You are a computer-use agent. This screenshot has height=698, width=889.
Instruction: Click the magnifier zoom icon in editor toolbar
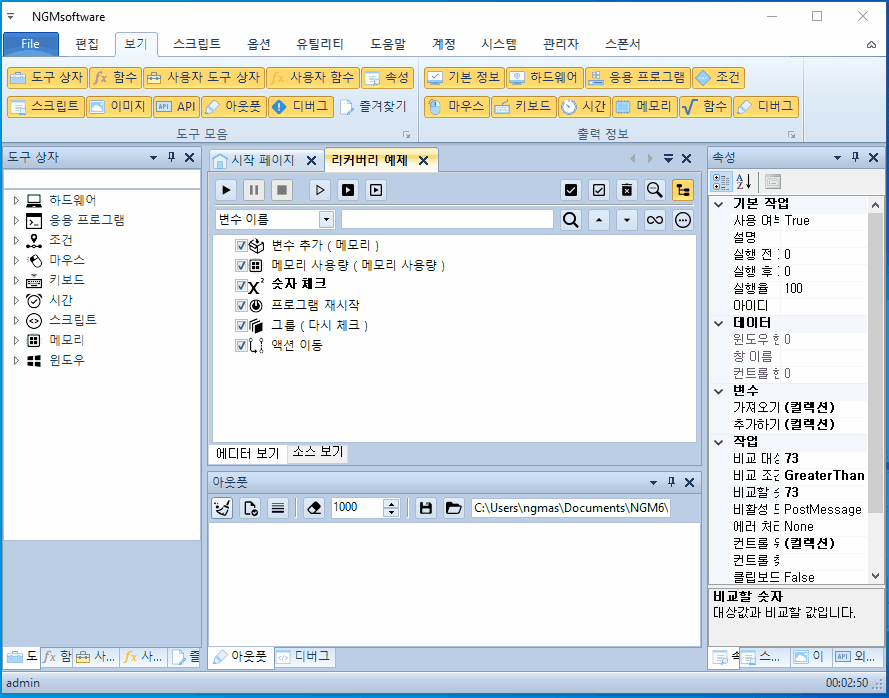click(654, 190)
